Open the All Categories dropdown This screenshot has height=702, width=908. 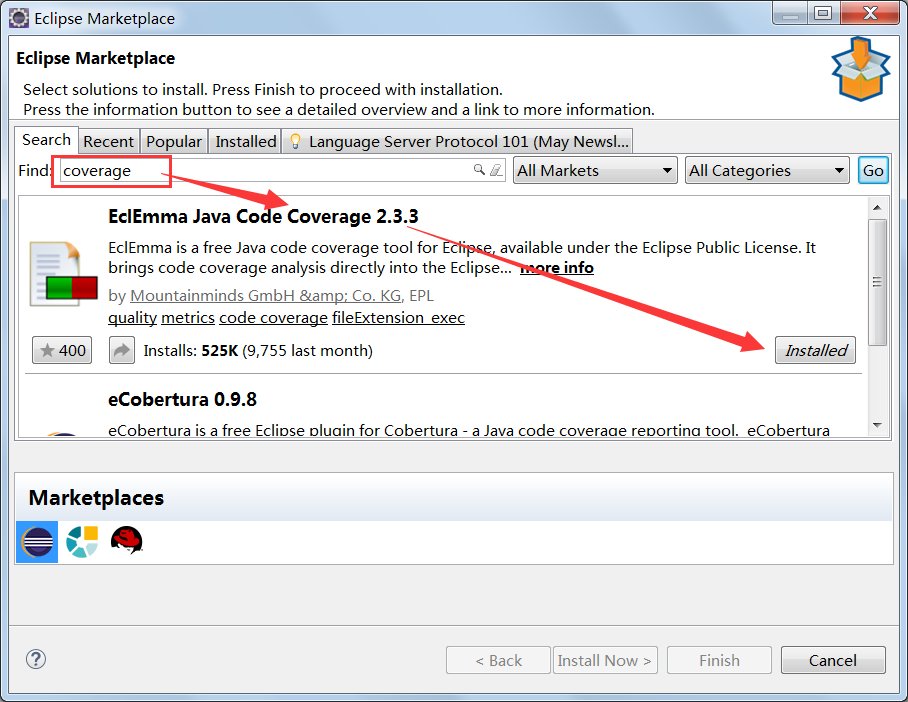click(767, 170)
